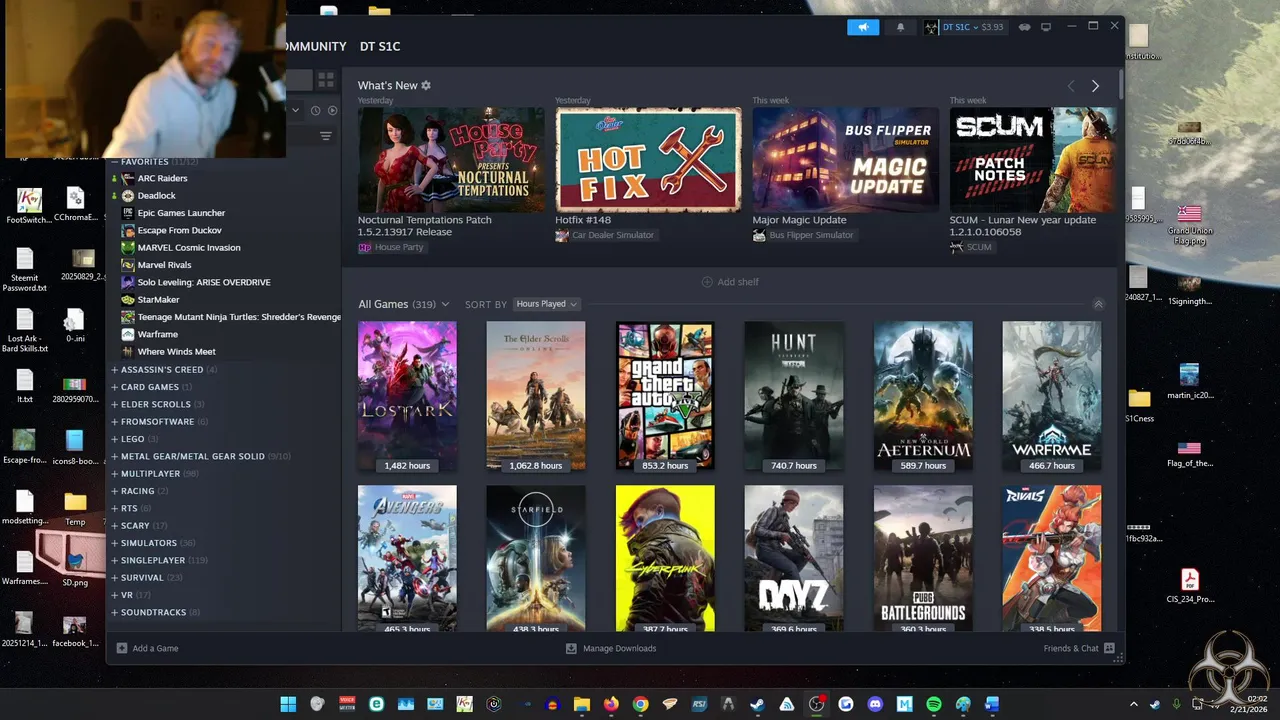Open Cyberpunk game tile
1280x720 pixels.
(665, 558)
